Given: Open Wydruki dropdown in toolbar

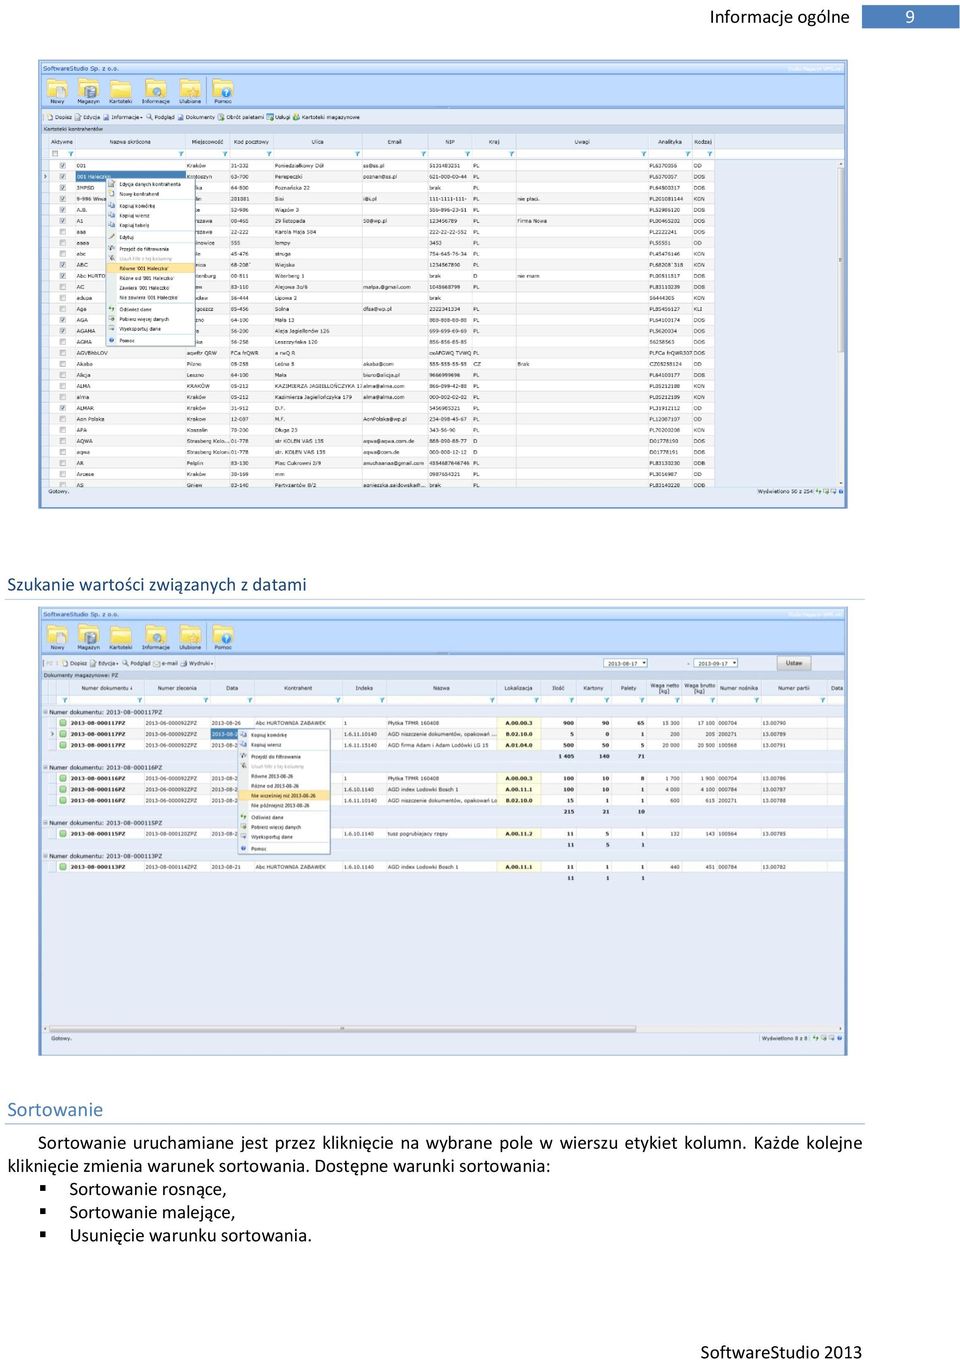Looking at the screenshot, I should click(198, 663).
